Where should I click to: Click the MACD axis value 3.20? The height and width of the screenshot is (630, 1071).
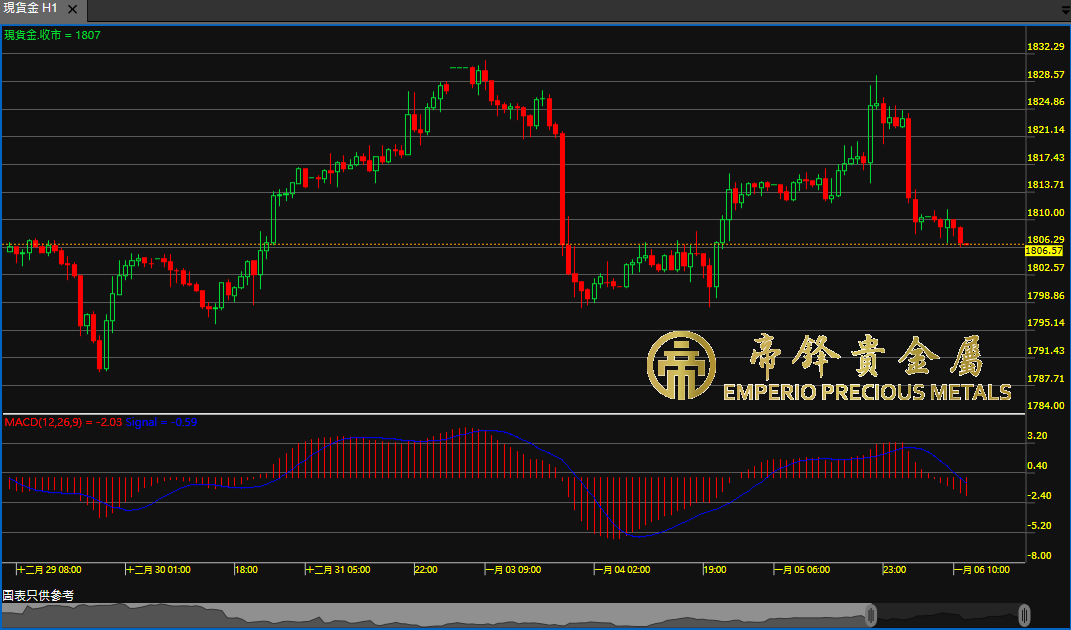point(1037,435)
